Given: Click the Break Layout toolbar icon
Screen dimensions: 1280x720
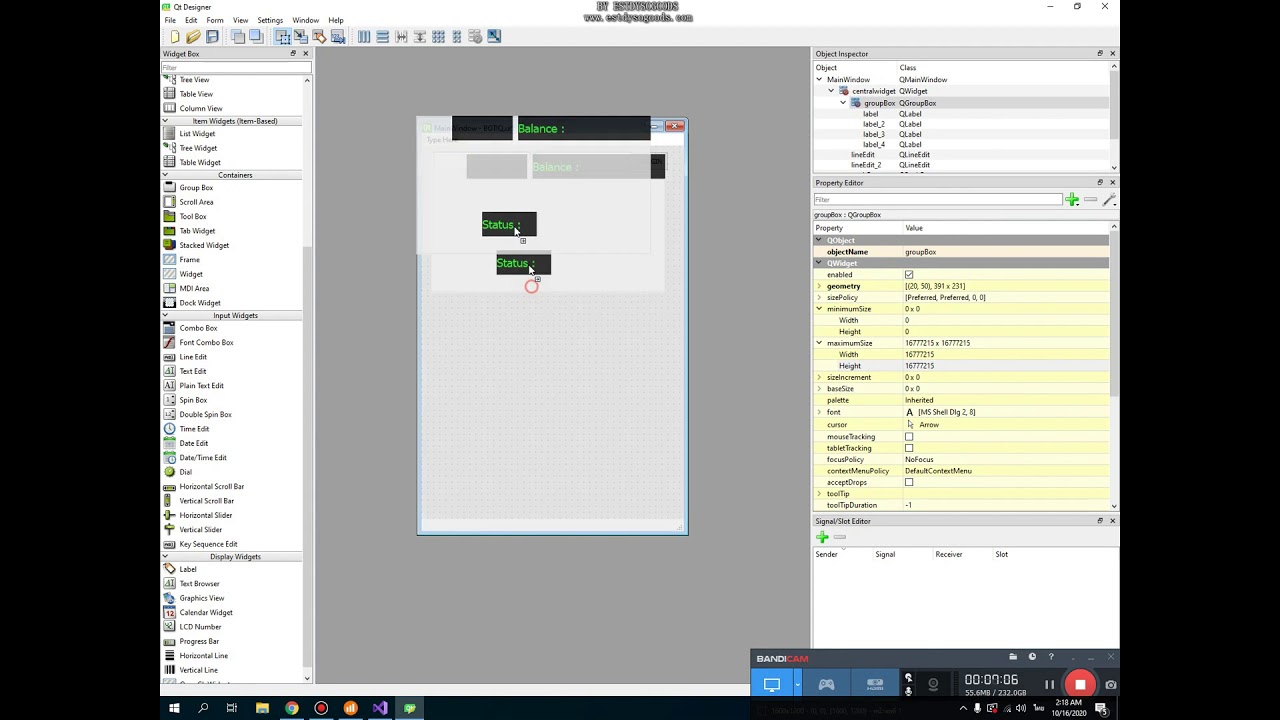Looking at the screenshot, I should [475, 37].
